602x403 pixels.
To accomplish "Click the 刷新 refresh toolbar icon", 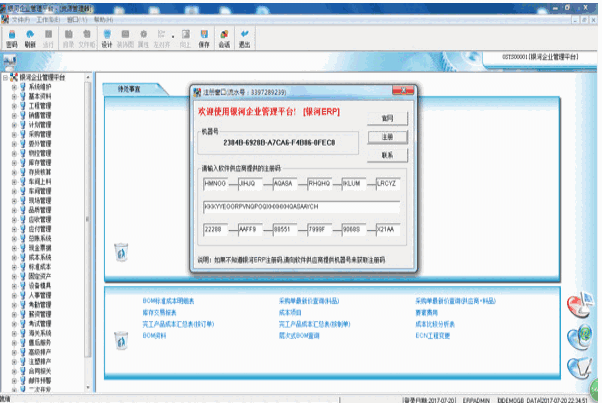I will click(x=30, y=39).
